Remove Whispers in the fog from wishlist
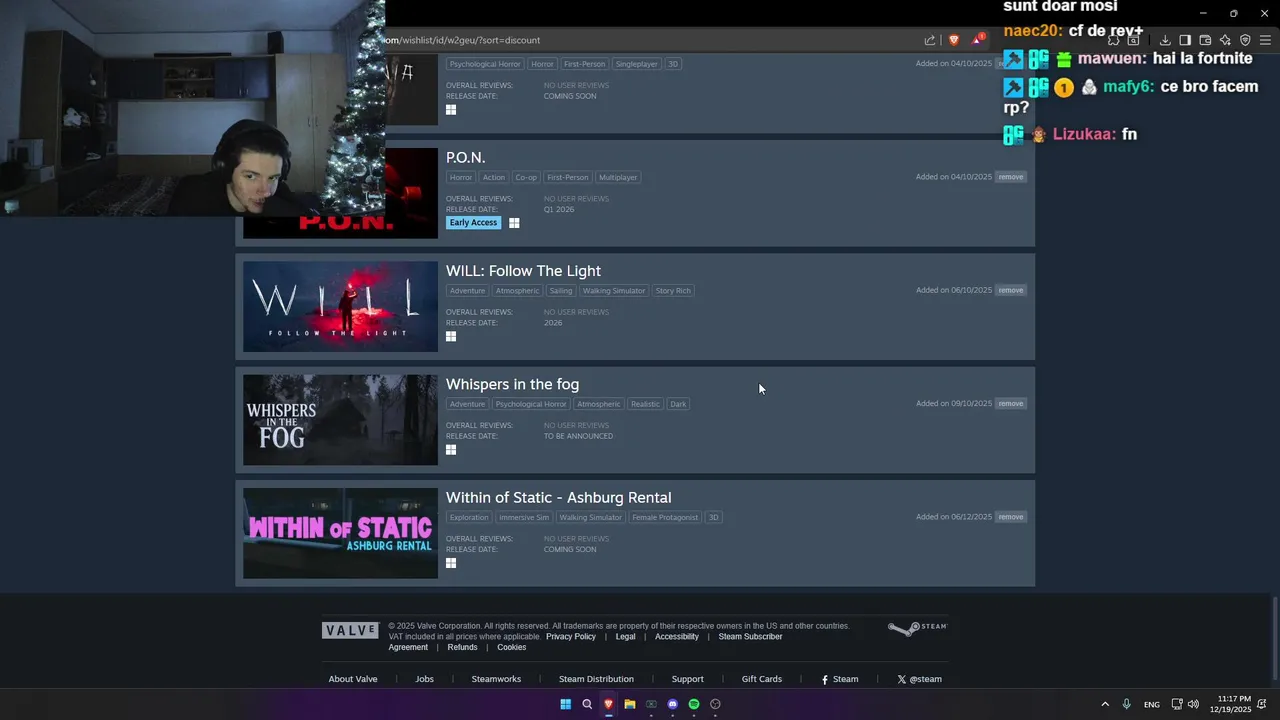 pyautogui.click(x=1010, y=404)
